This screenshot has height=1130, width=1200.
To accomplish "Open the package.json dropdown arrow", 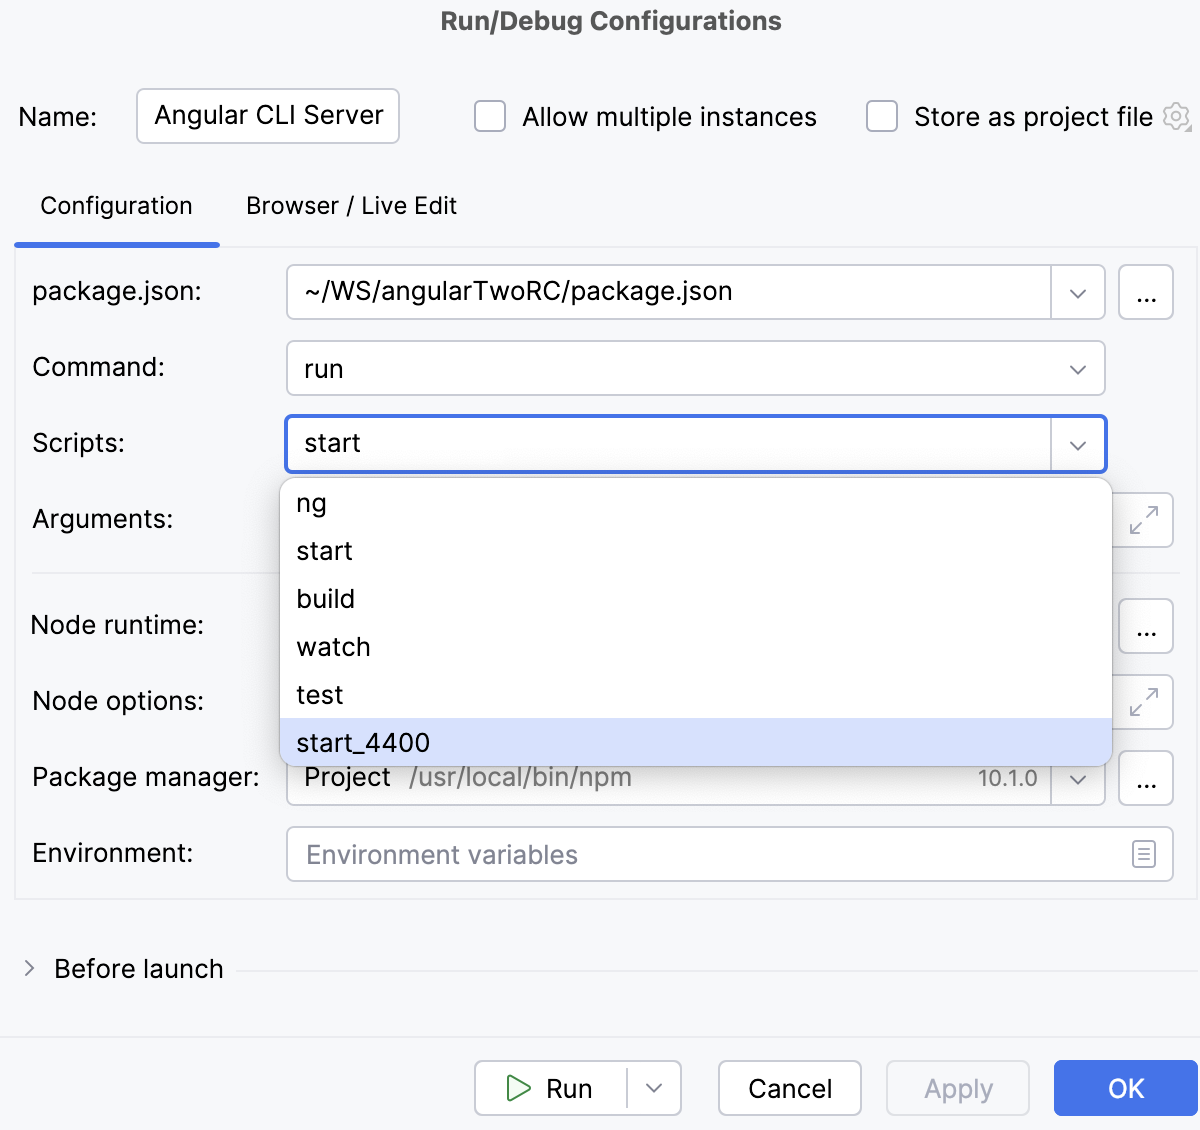I will click(x=1078, y=292).
